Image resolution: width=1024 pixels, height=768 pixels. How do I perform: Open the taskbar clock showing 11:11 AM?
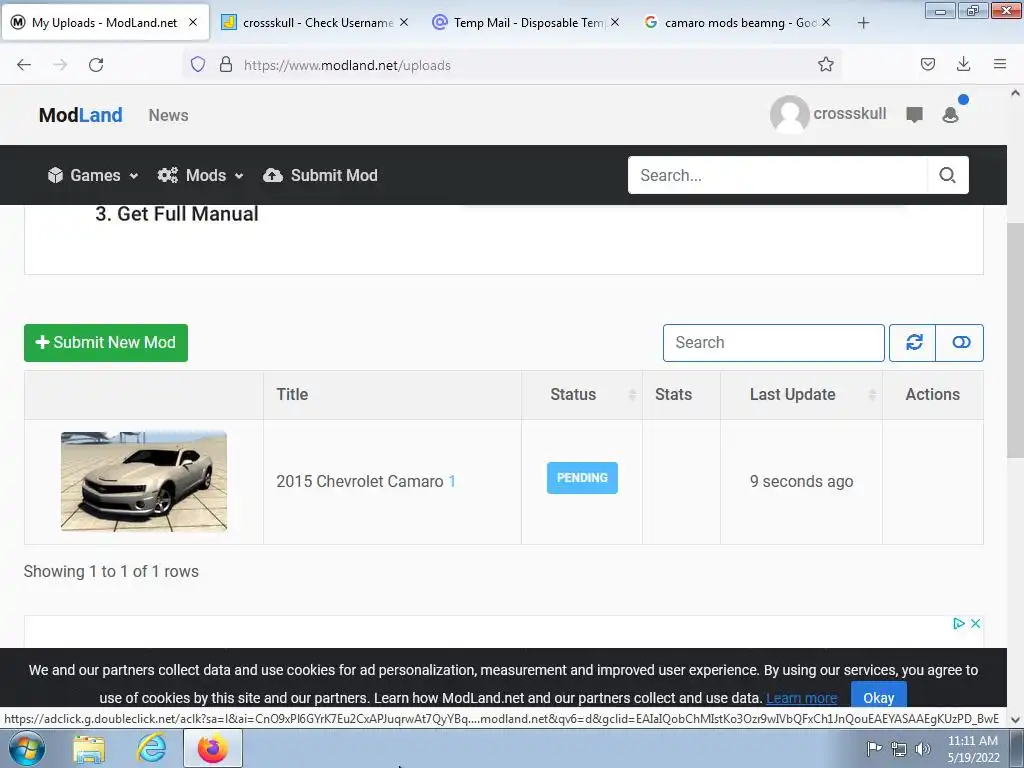973,749
